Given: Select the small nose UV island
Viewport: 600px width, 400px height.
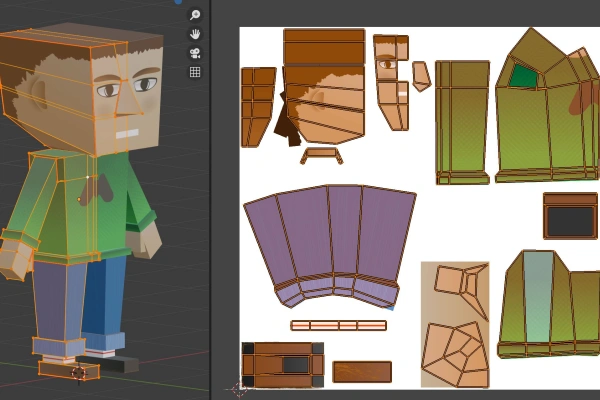Looking at the screenshot, I should (x=421, y=76).
